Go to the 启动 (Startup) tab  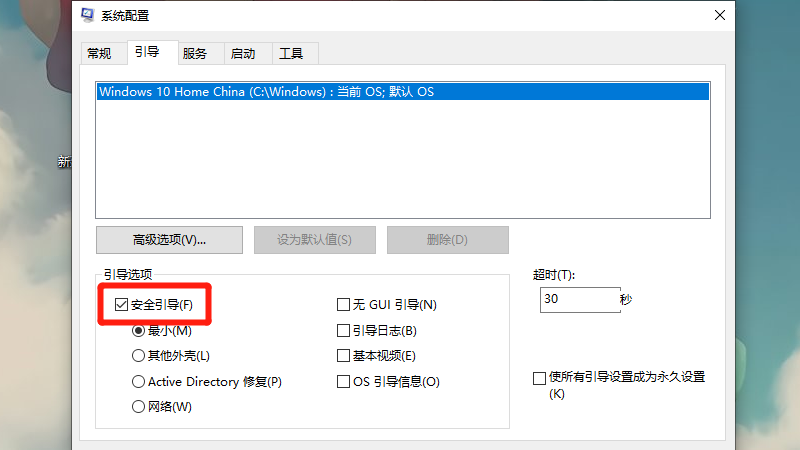[243, 54]
